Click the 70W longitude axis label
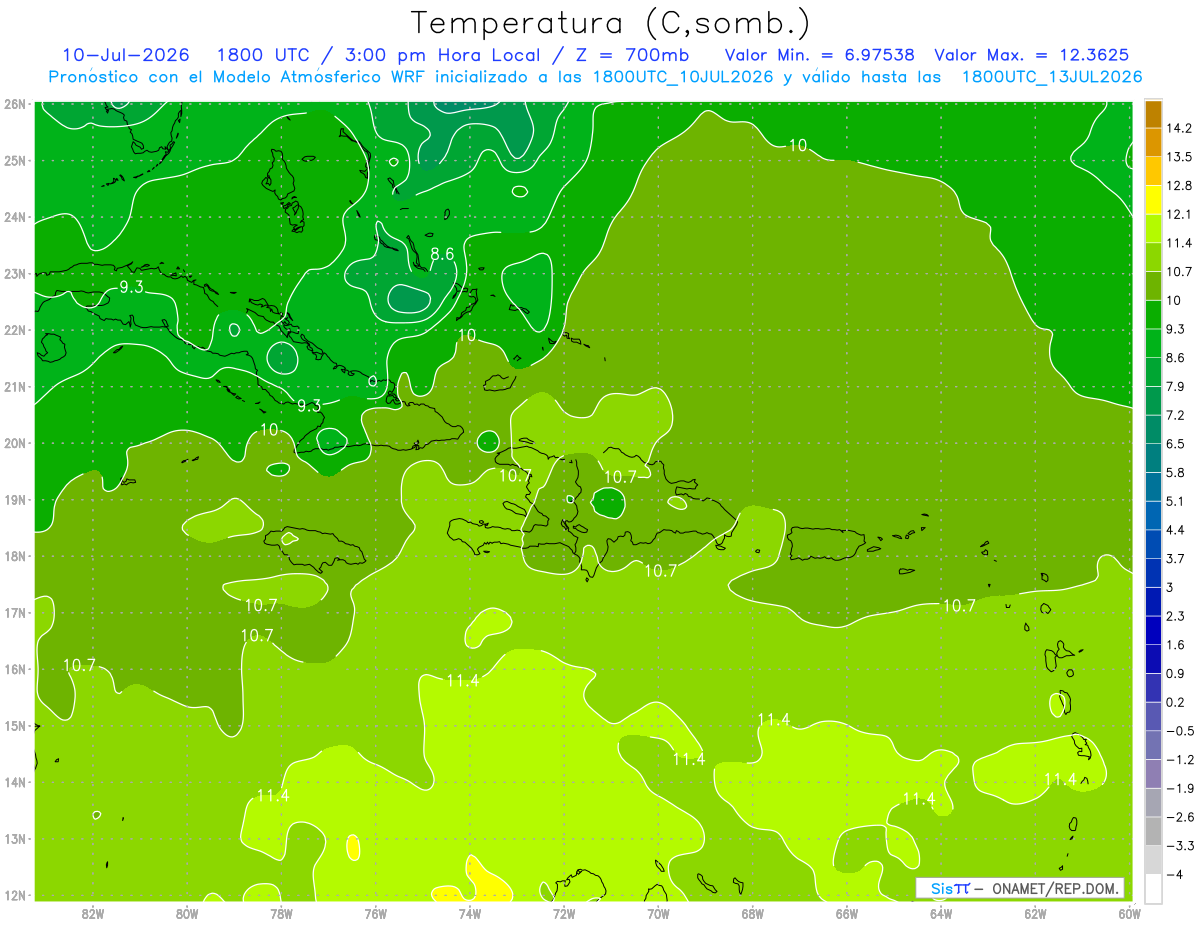Viewport: 1200px width, 927px height. pos(658,912)
